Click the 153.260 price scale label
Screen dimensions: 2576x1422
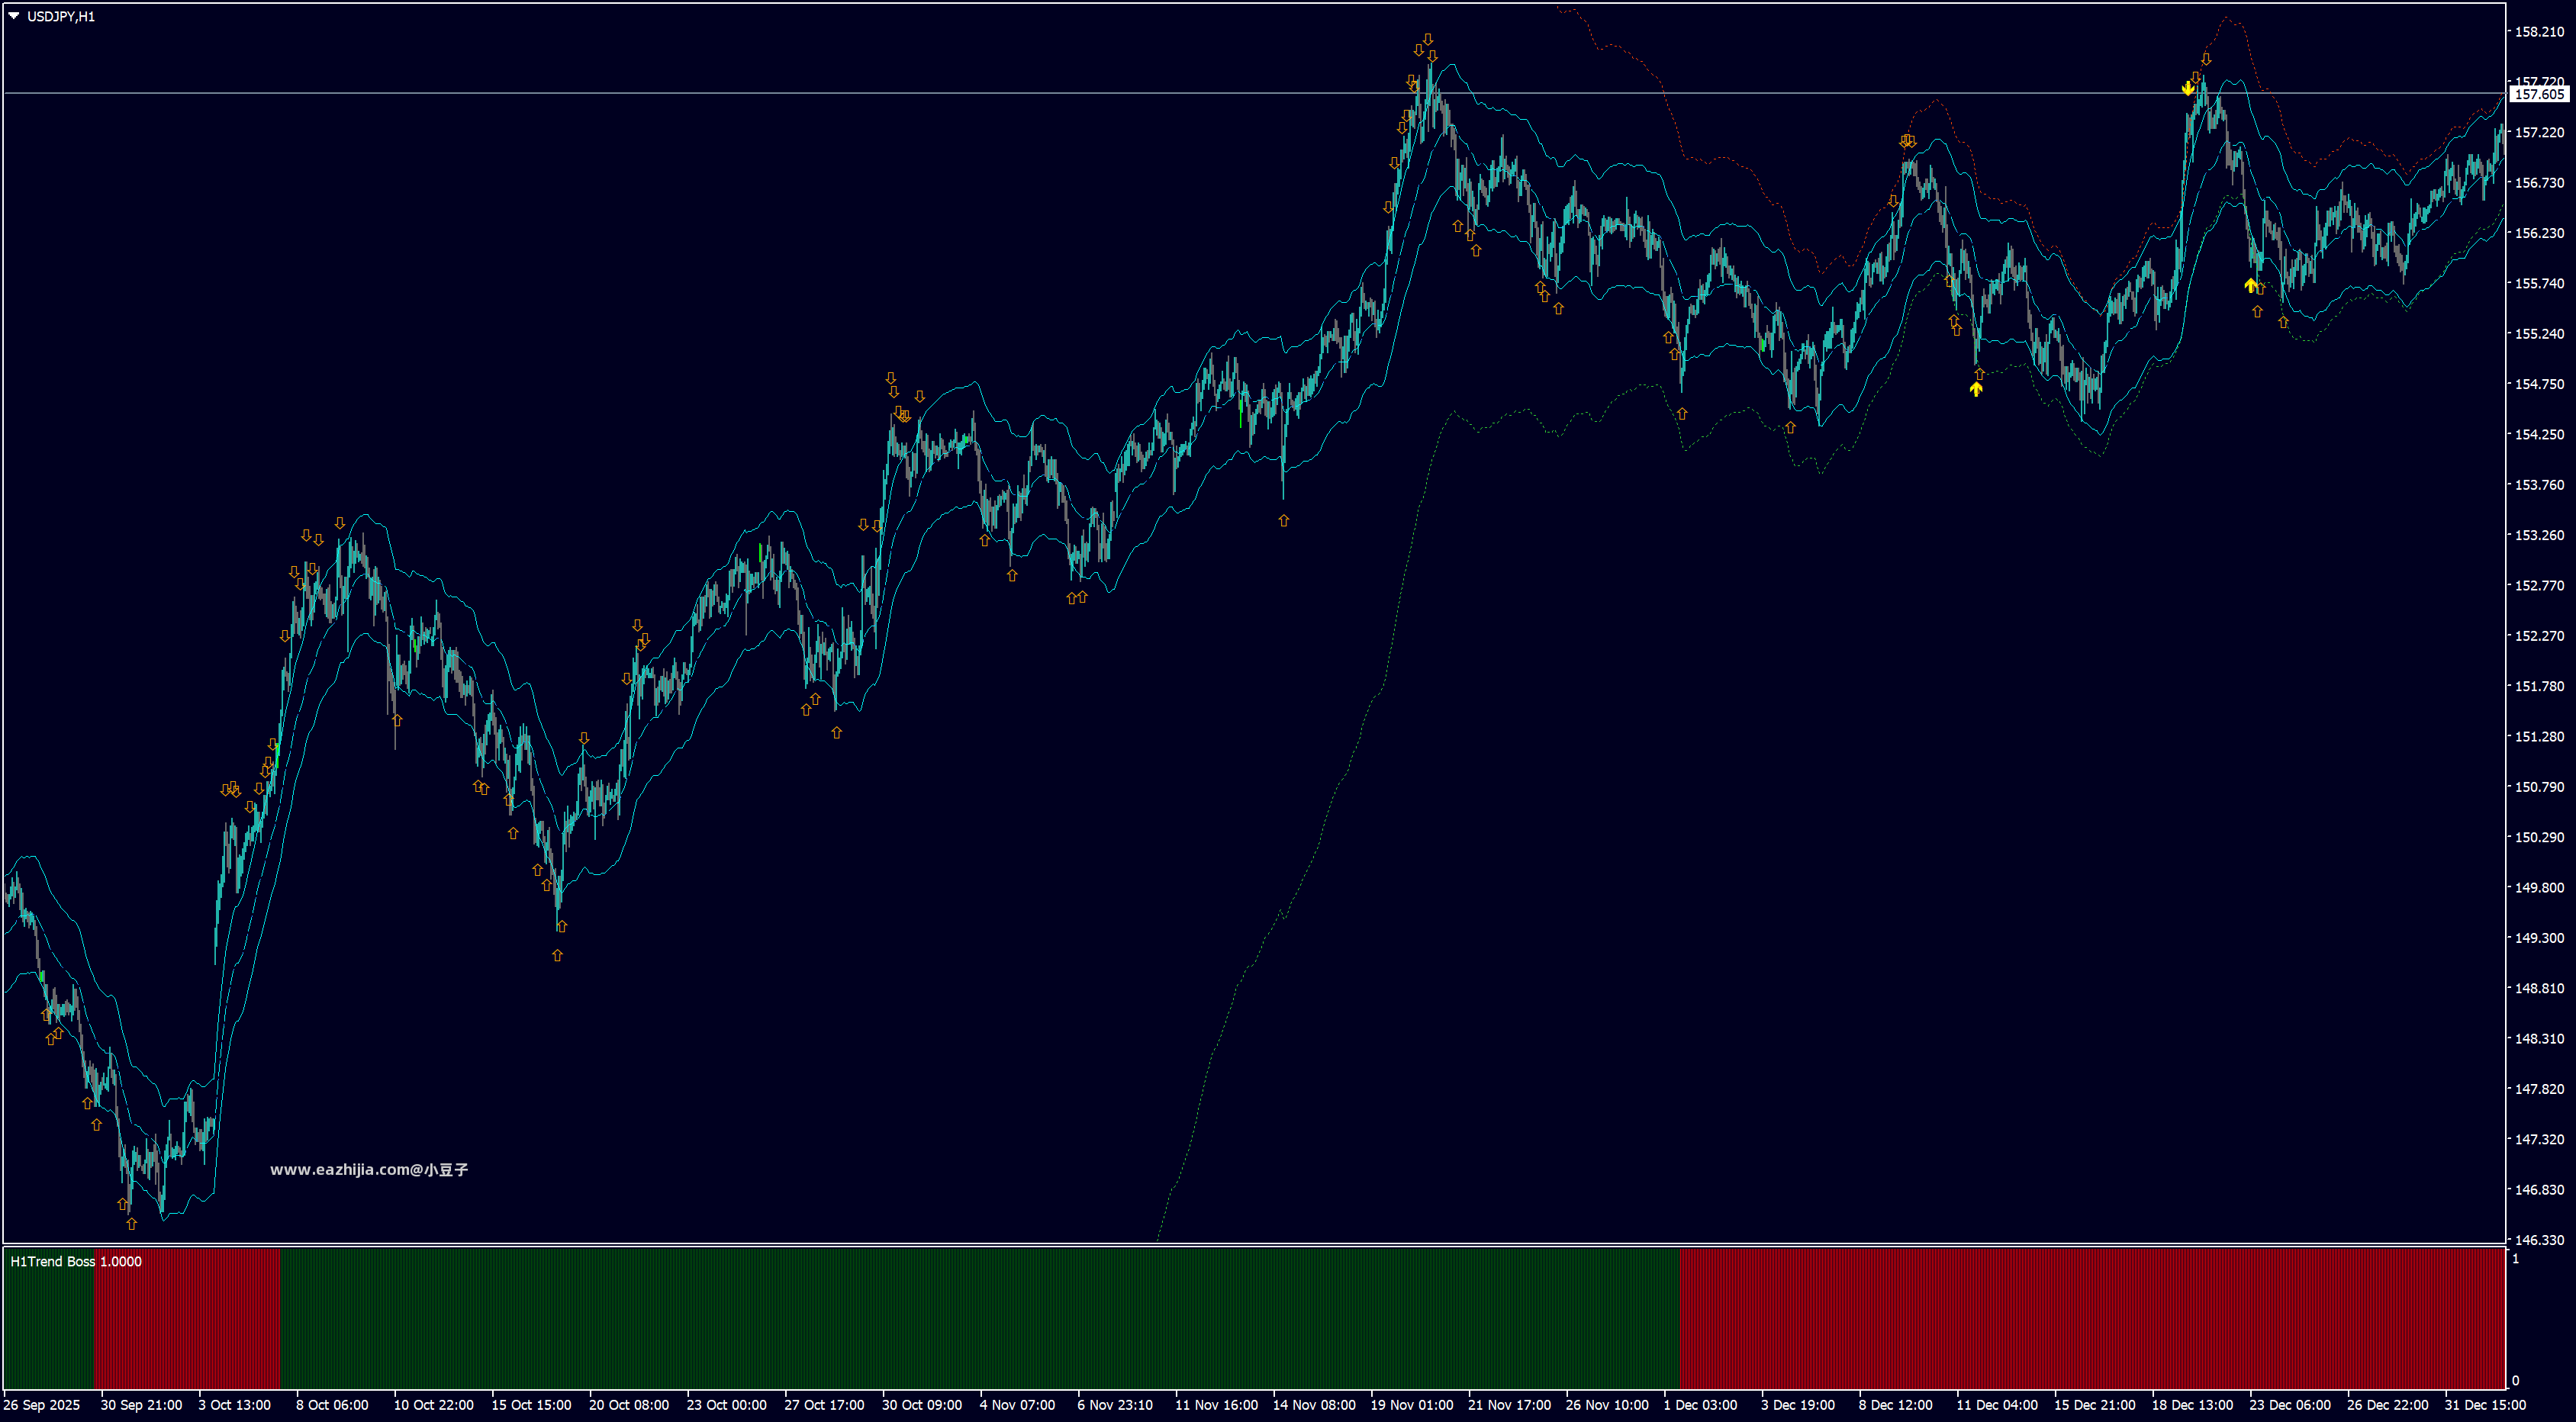2539,535
